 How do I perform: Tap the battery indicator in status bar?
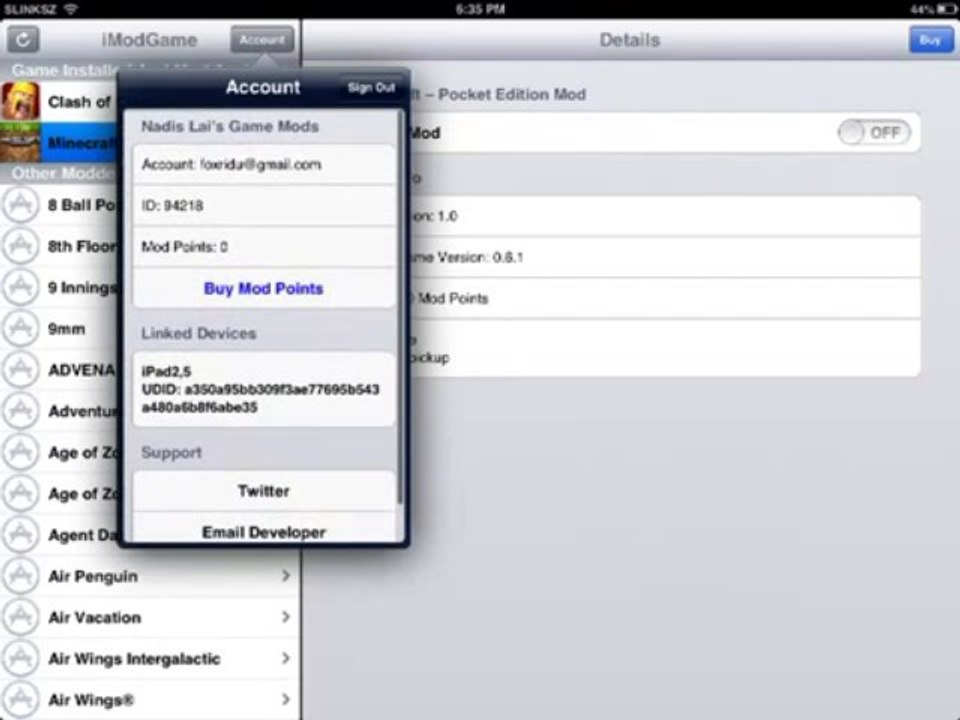tap(947, 9)
